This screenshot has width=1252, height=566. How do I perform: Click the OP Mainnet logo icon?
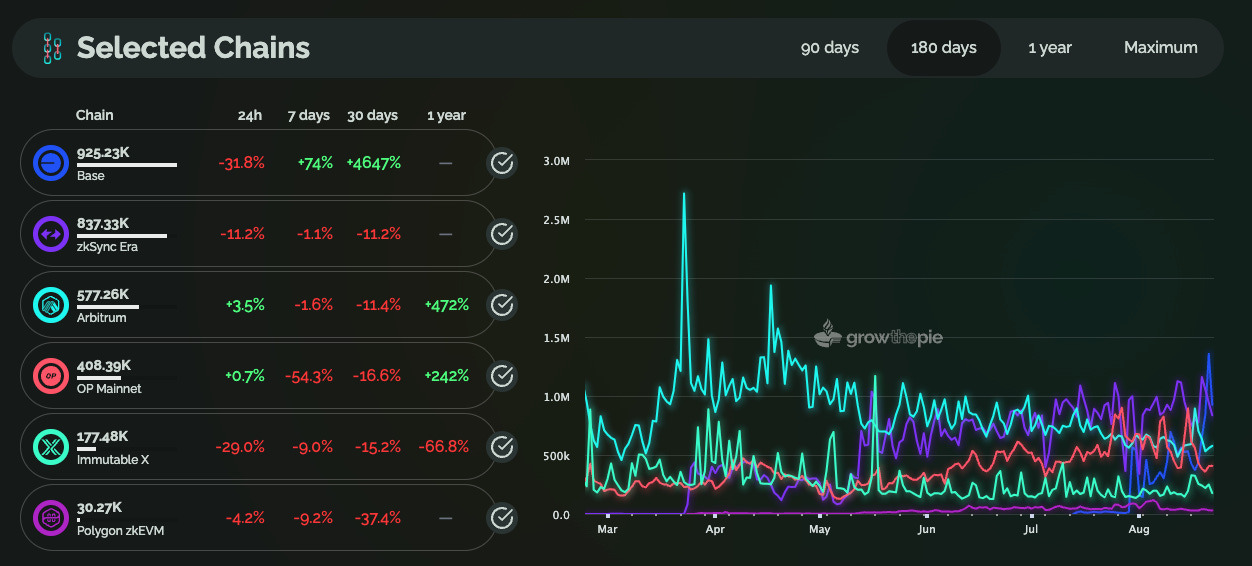(50, 376)
